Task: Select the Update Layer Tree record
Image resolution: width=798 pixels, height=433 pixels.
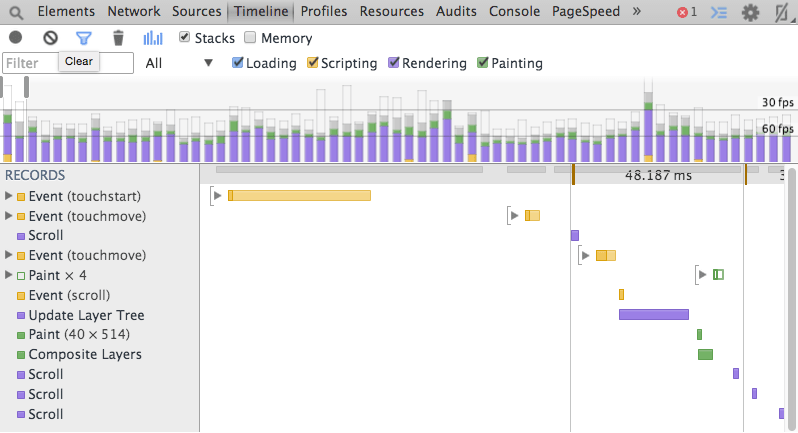Action: pos(86,315)
